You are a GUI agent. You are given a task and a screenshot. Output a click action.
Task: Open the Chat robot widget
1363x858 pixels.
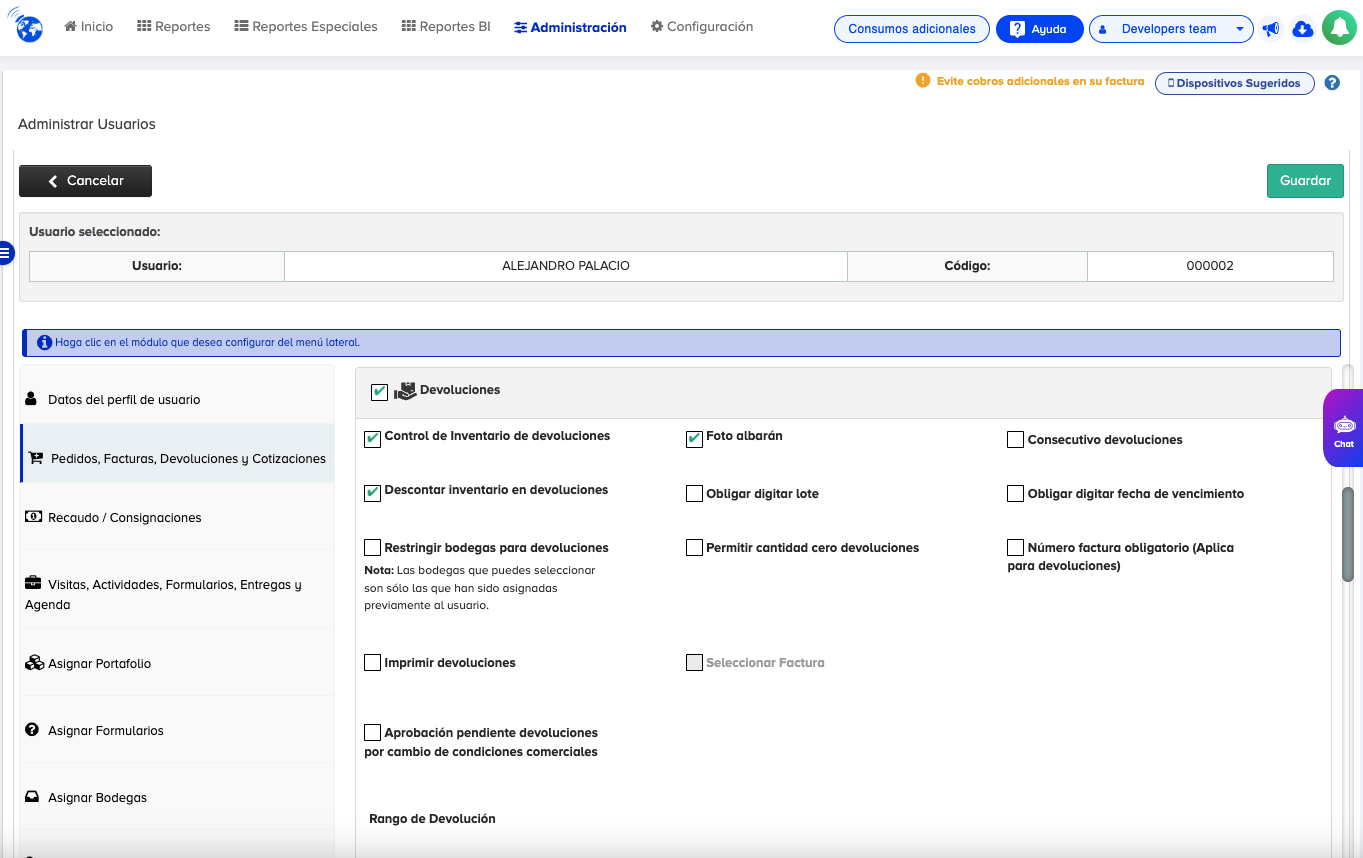[1343, 429]
